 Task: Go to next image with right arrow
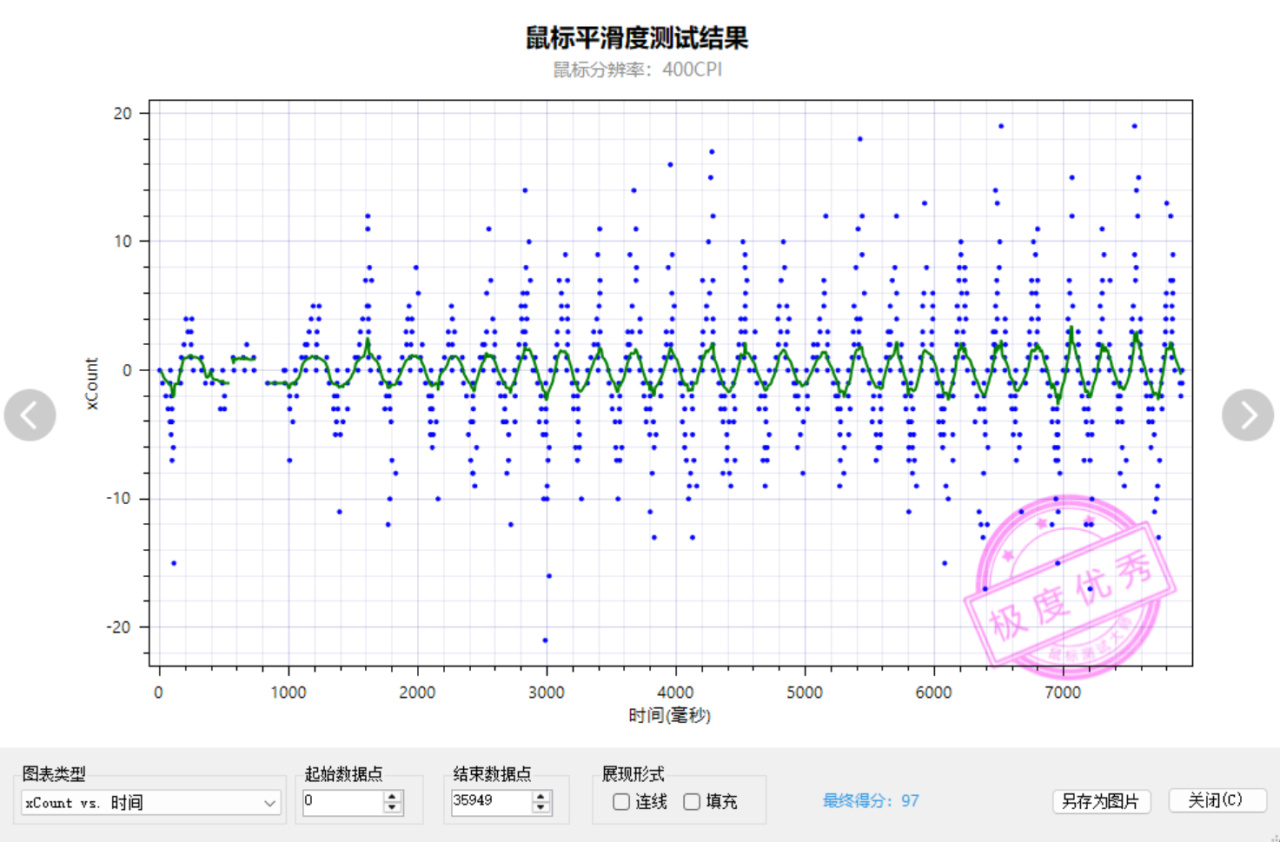click(1248, 415)
